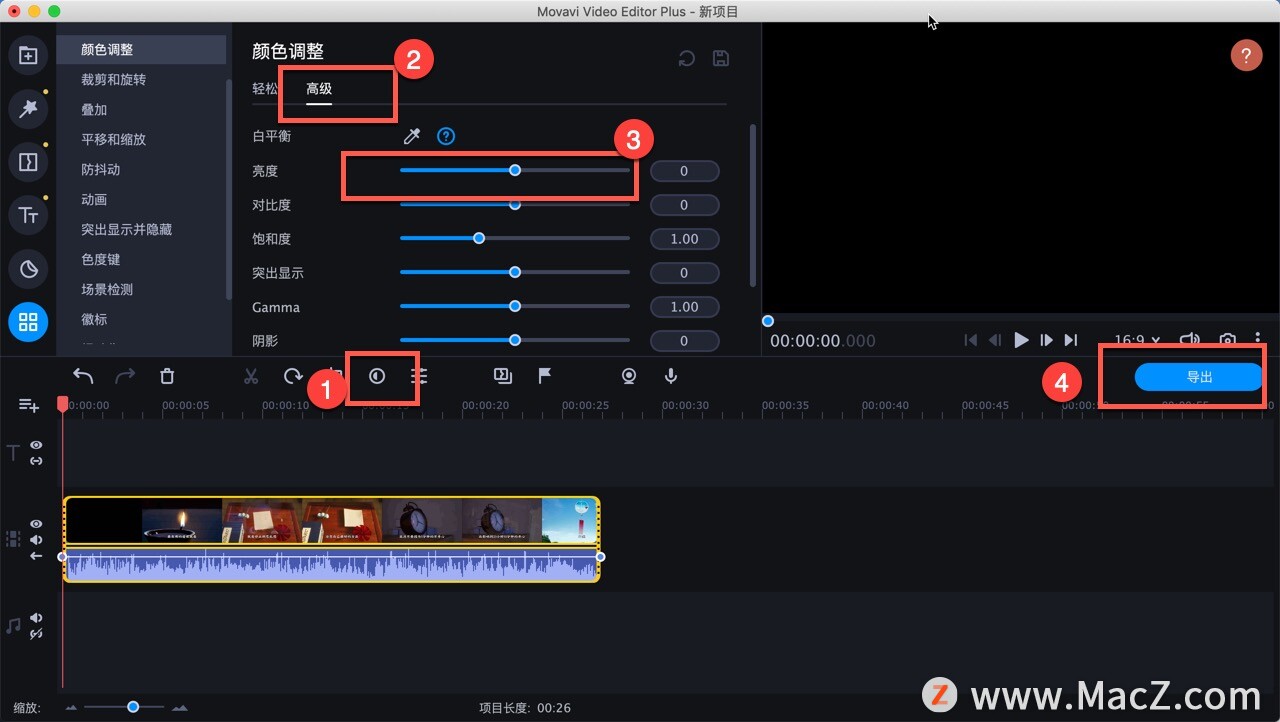Open the filters magic wand sidebar icon
The image size is (1280, 722).
(x=28, y=108)
